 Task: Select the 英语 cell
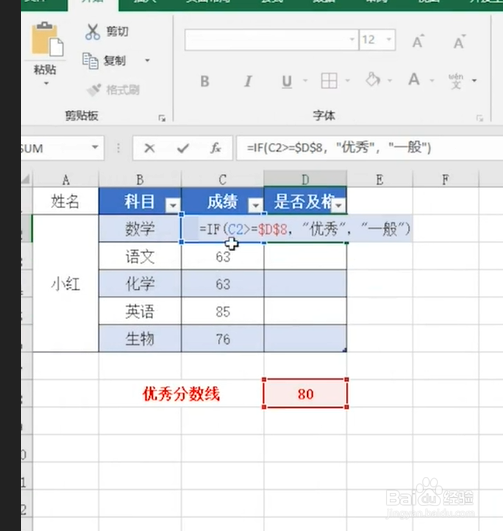click(x=140, y=311)
